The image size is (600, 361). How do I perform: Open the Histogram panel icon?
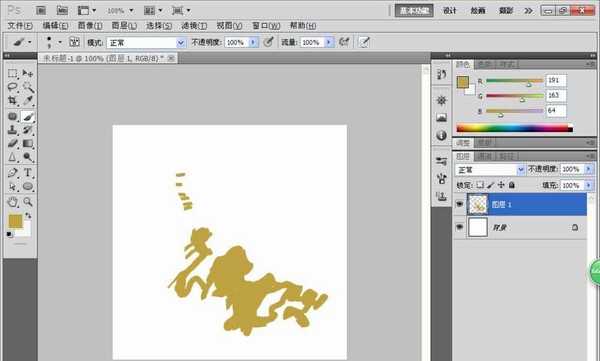[x=442, y=117]
